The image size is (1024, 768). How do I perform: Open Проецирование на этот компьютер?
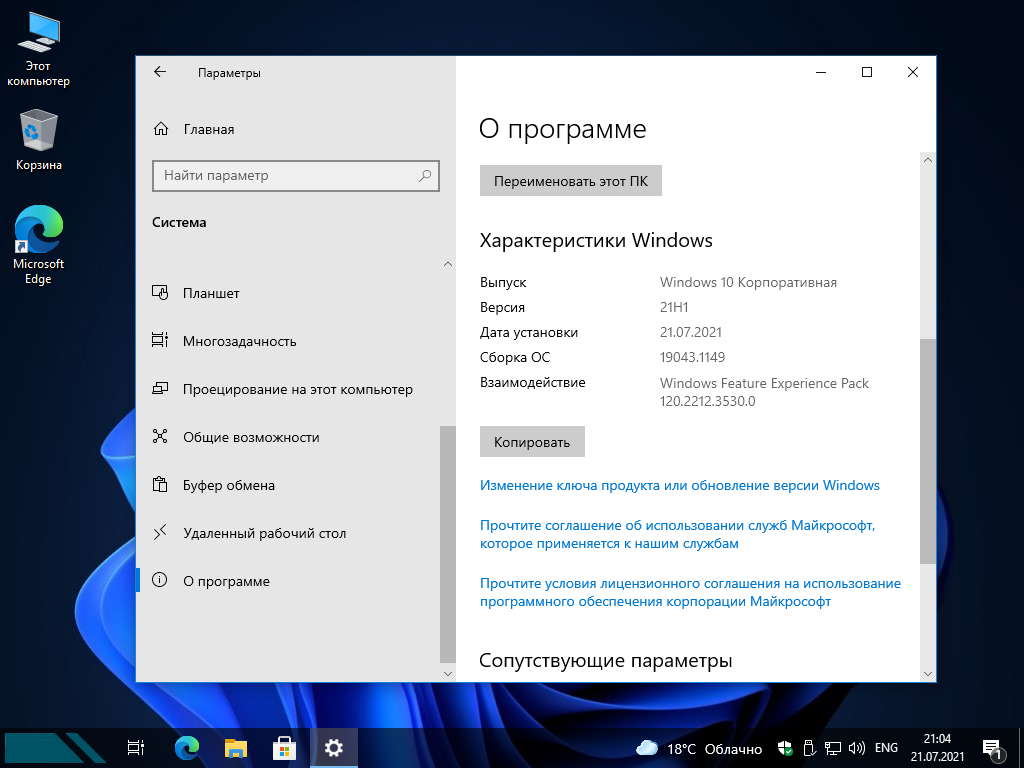(297, 389)
